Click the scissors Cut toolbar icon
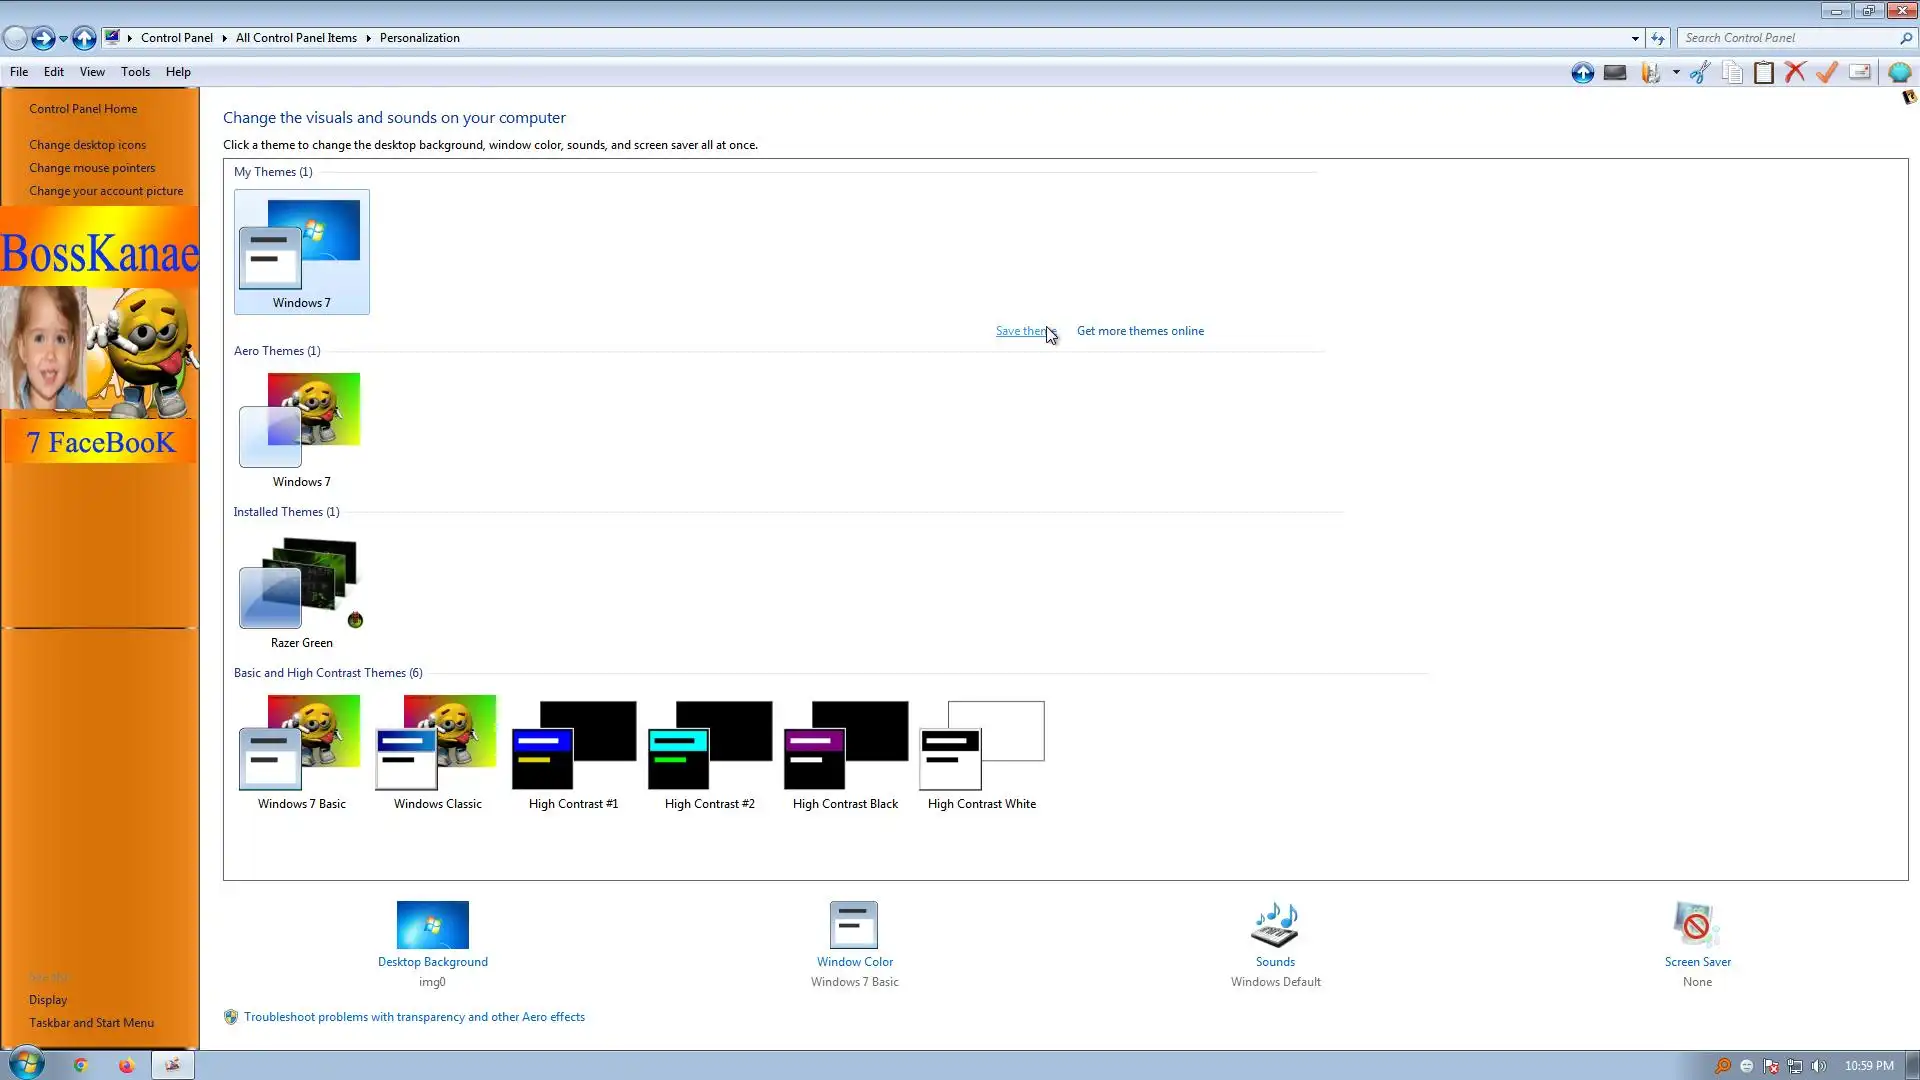 tap(1700, 72)
